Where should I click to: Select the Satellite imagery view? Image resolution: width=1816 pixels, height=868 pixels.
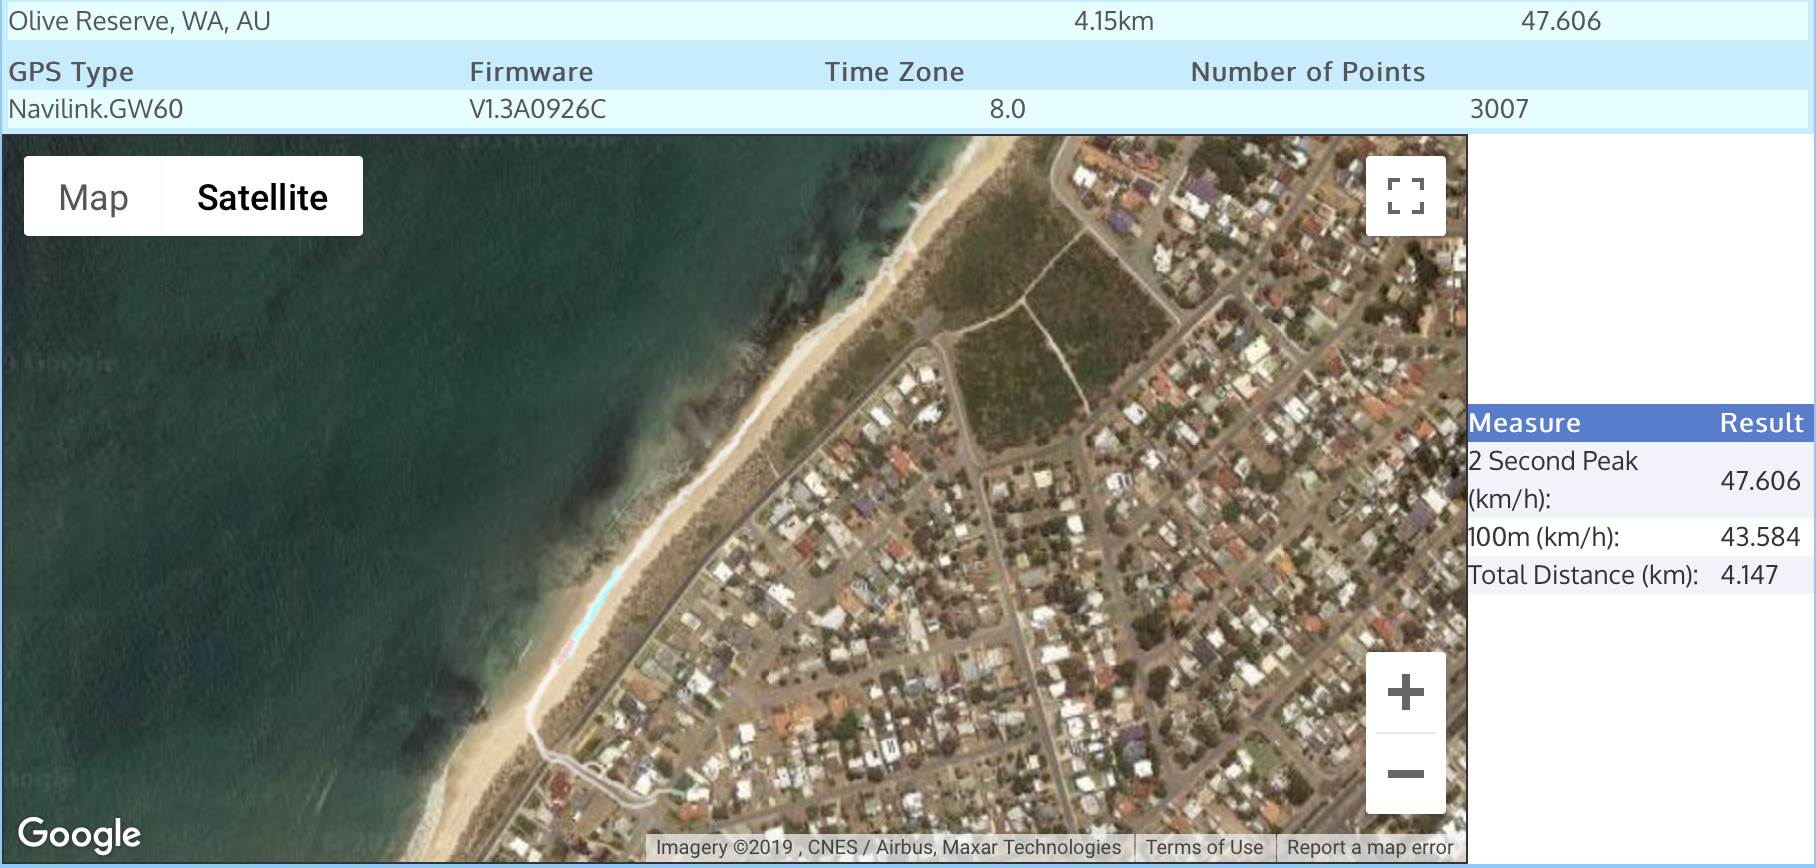point(262,197)
